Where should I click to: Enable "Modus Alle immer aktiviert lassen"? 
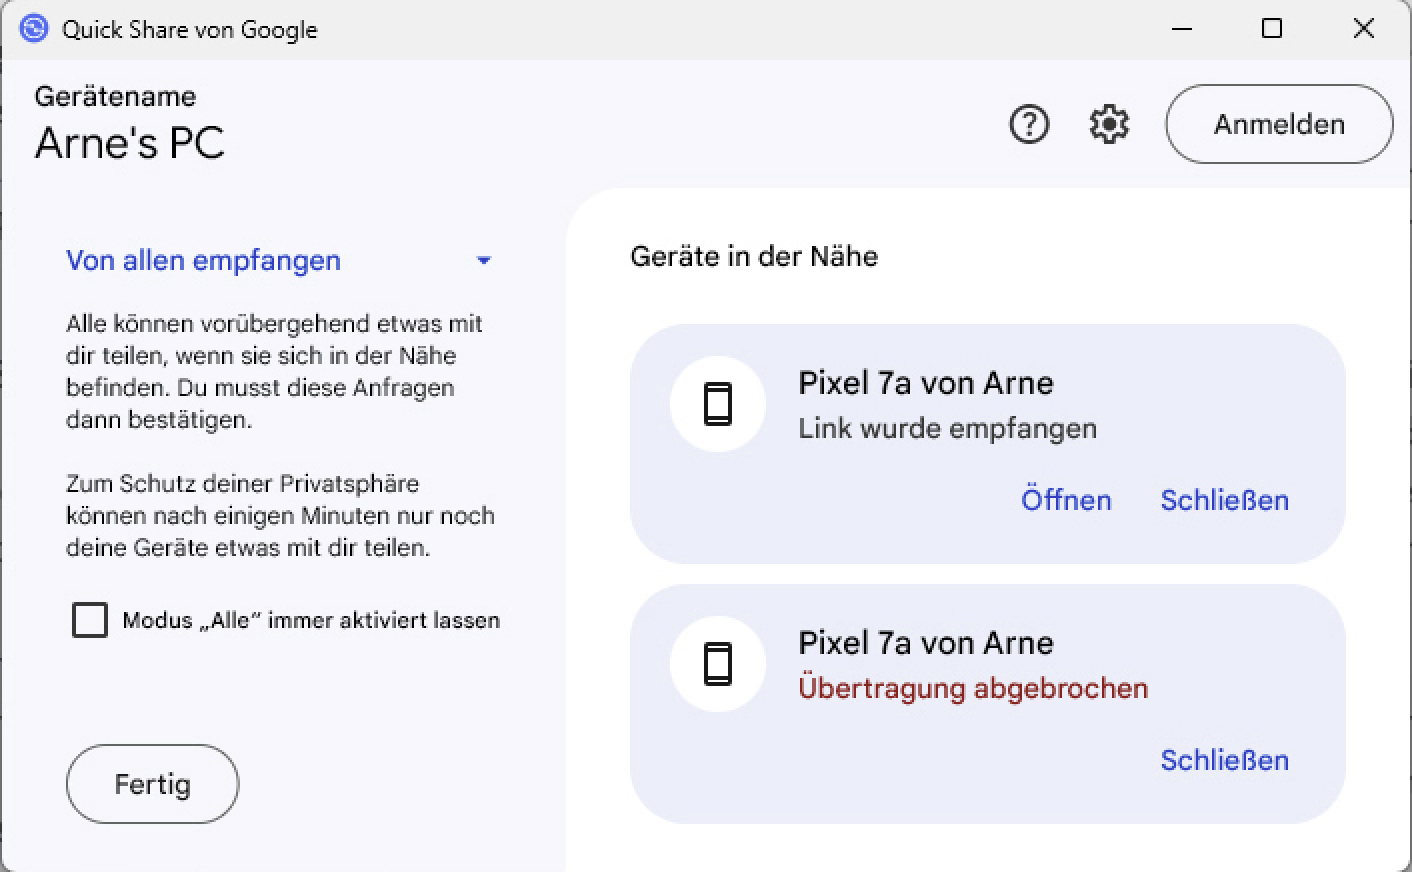tap(89, 620)
